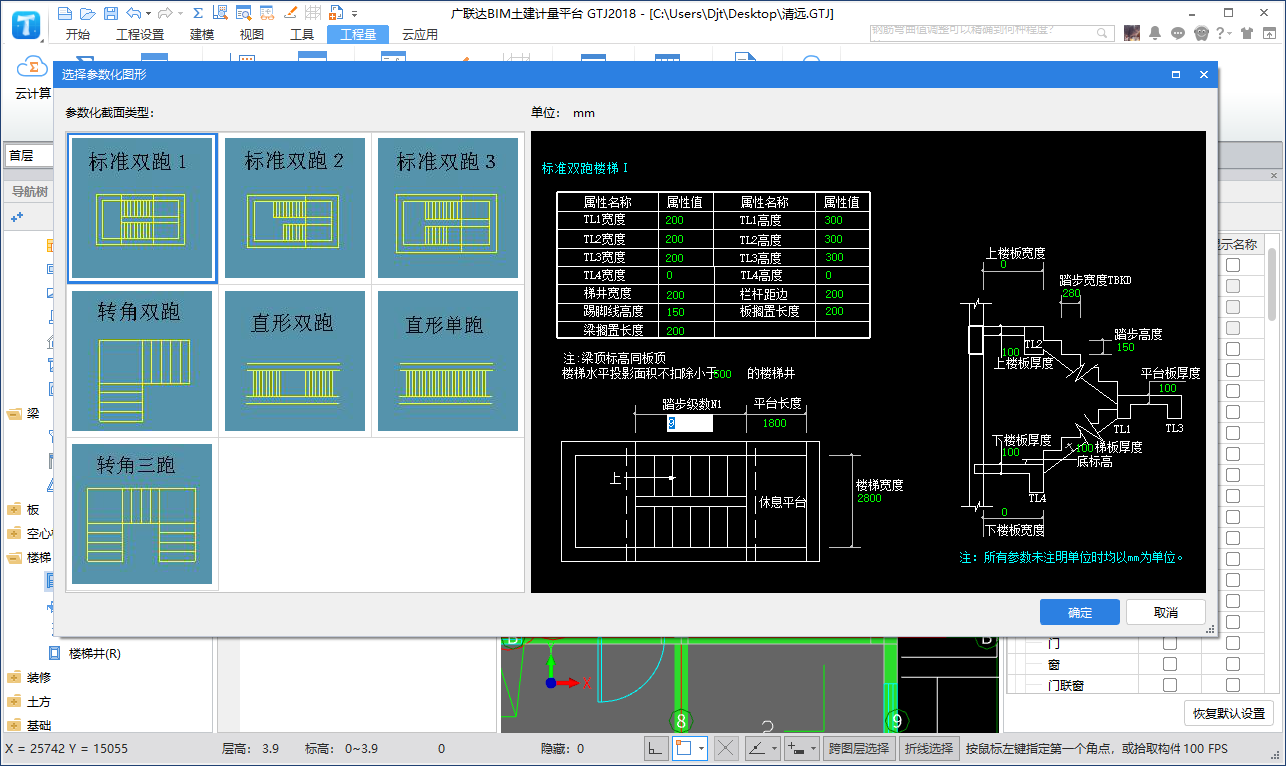Click the cloud calculation 云计算 icon
The height and width of the screenshot is (766, 1286).
[x=33, y=75]
